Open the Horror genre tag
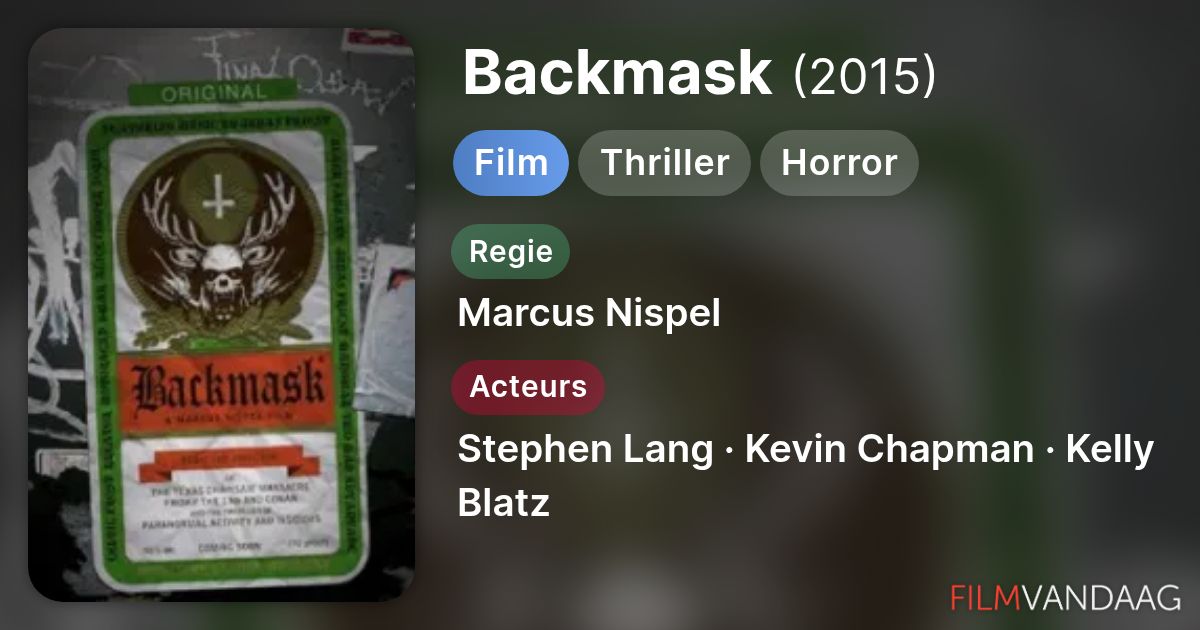1200x630 pixels. click(839, 162)
